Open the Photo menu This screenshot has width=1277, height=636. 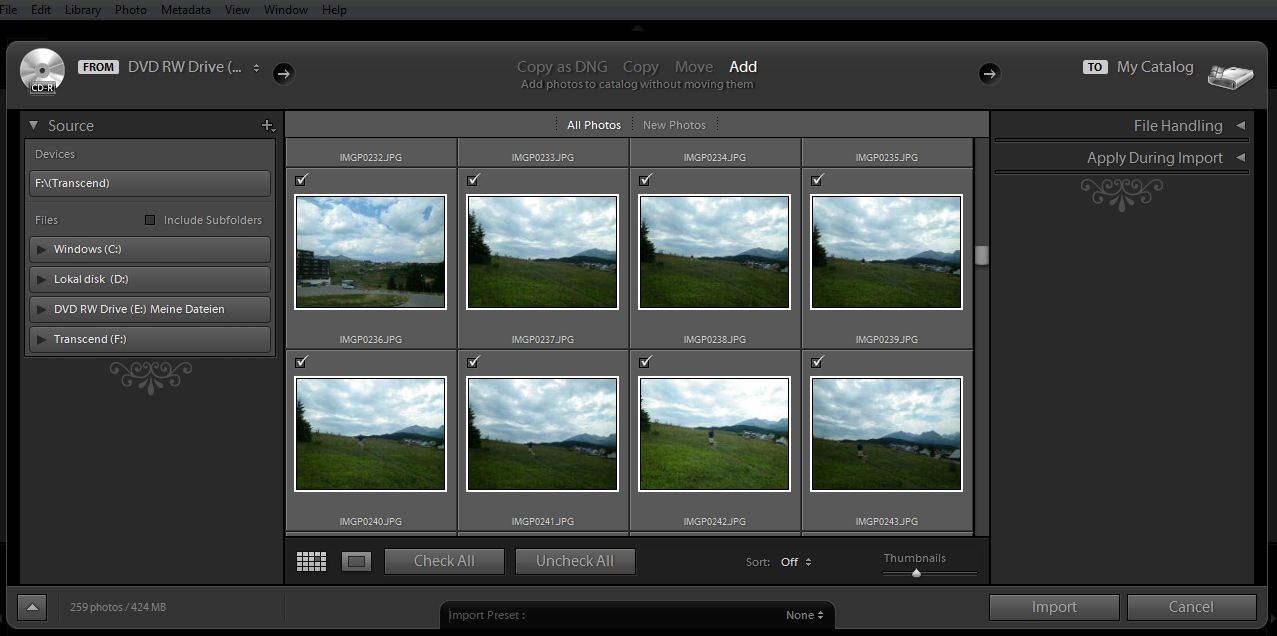130,9
